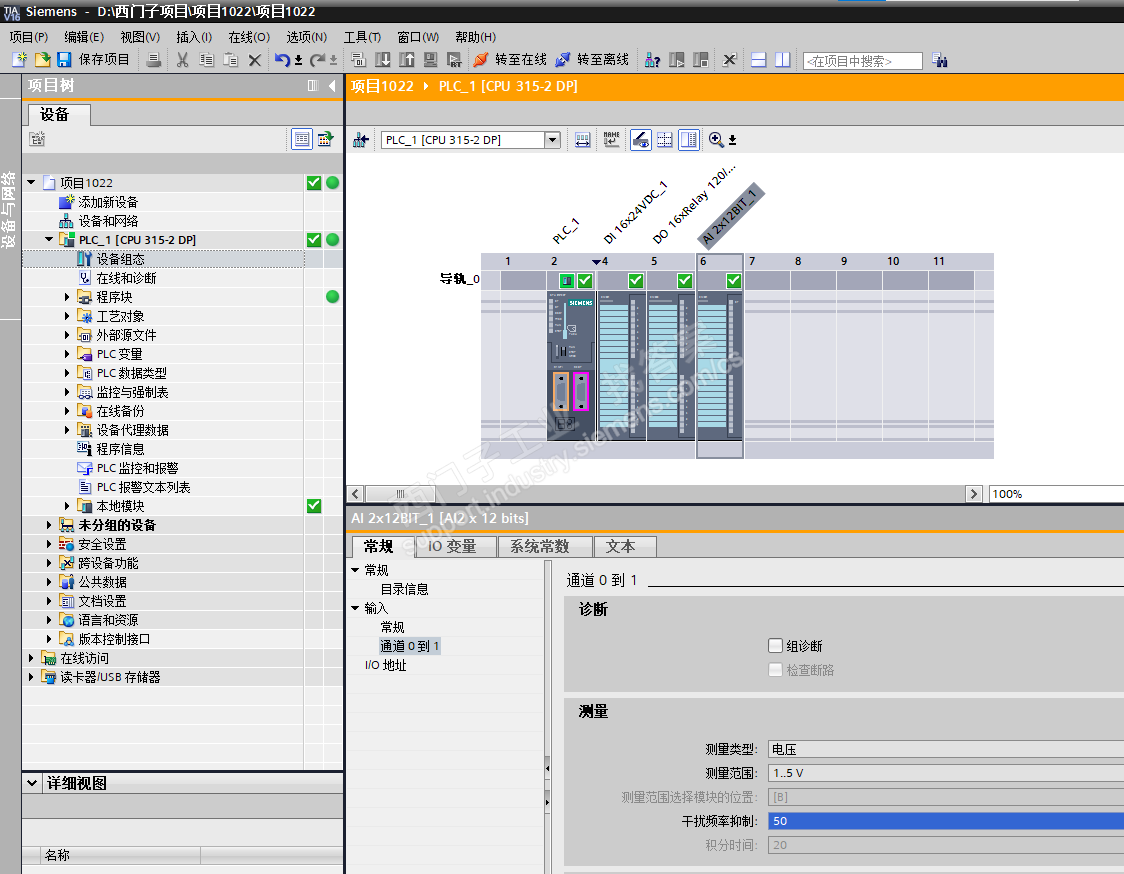Viewport: 1124px width, 874px height.
Task: Click the copy icon in the toolbar
Action: [x=206, y=60]
